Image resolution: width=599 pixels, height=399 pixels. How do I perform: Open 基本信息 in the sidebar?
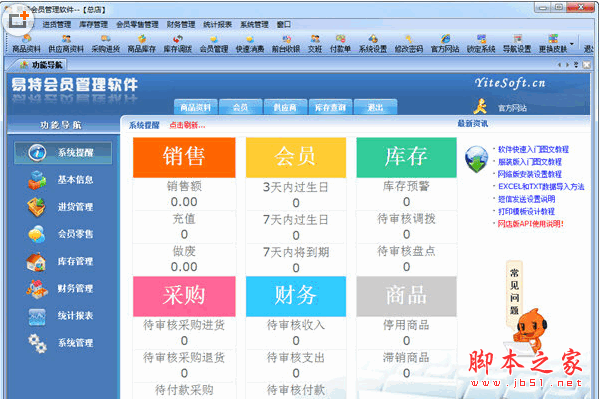click(61, 180)
